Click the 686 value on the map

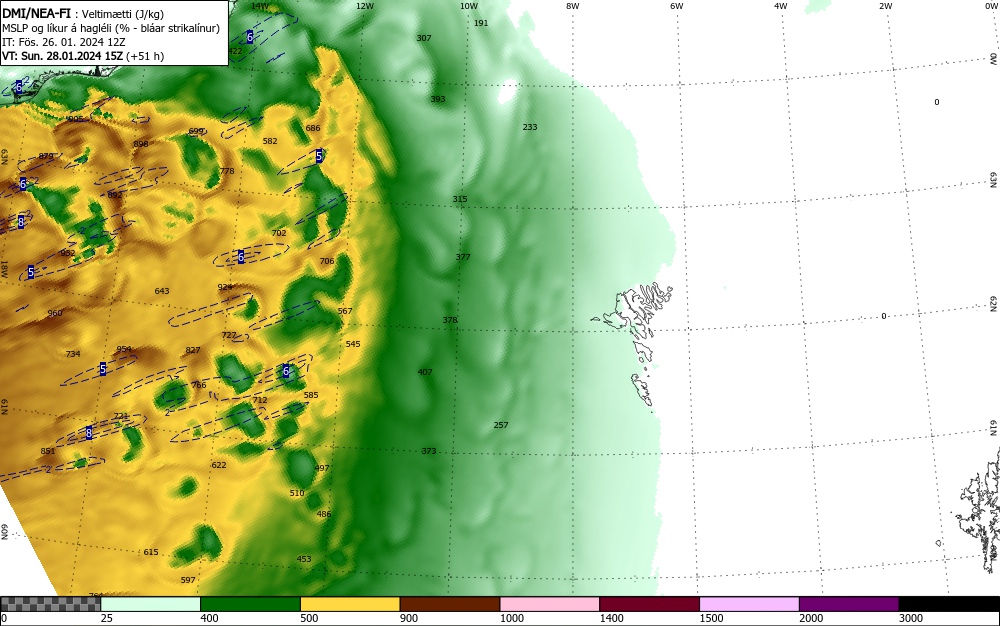point(313,128)
